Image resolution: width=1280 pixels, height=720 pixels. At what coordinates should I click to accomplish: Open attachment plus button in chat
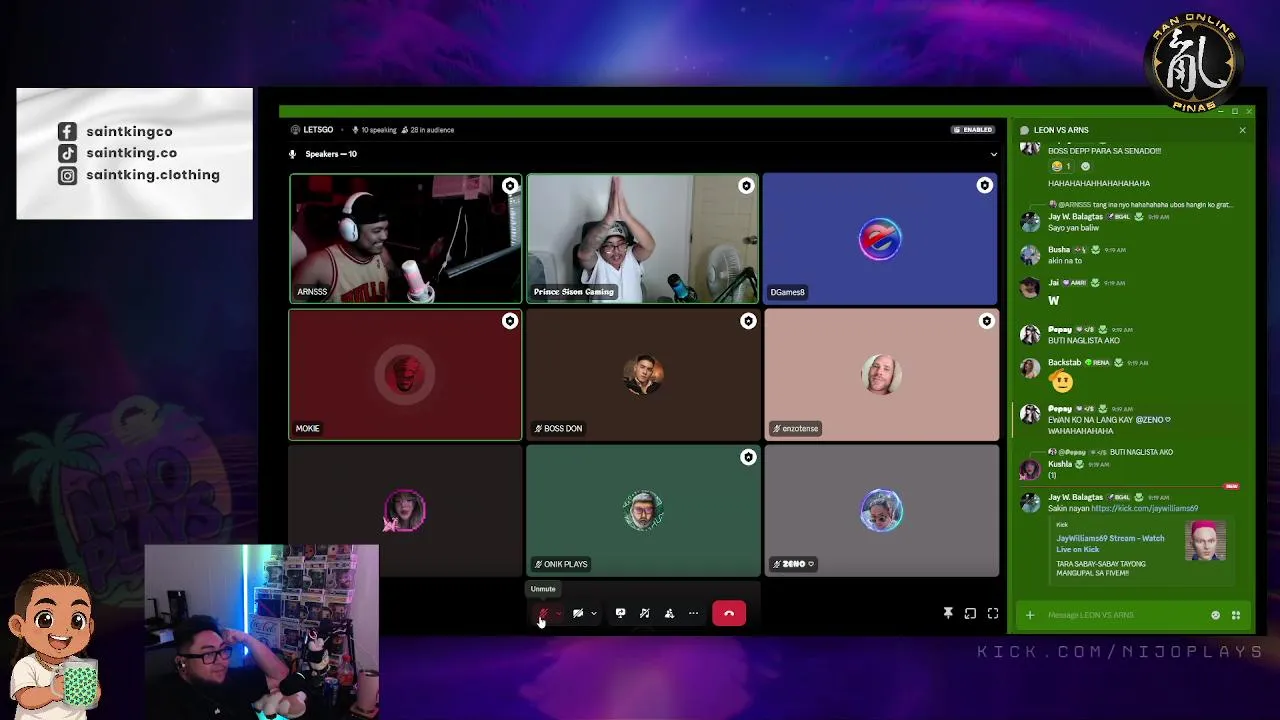click(x=1030, y=615)
